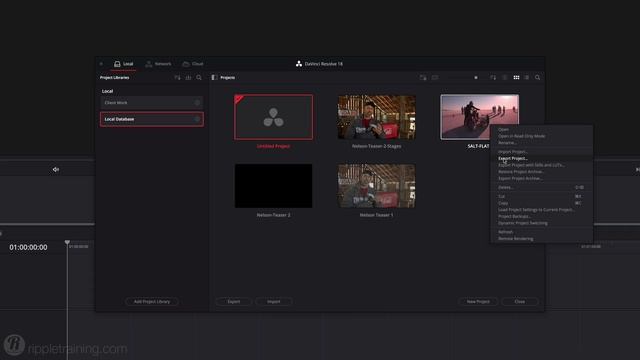Click the New Project button
Image resolution: width=640 pixels, height=360 pixels.
pos(478,302)
